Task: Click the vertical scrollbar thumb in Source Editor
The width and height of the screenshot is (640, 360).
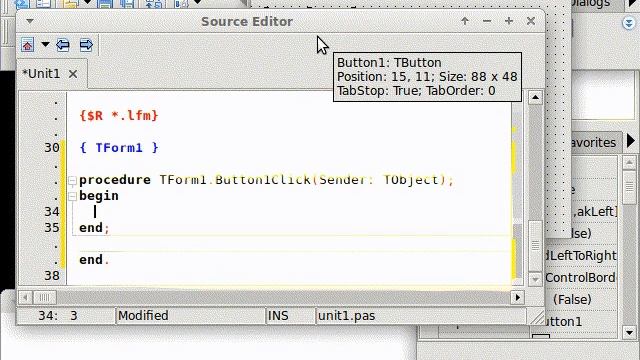Action: point(535,245)
